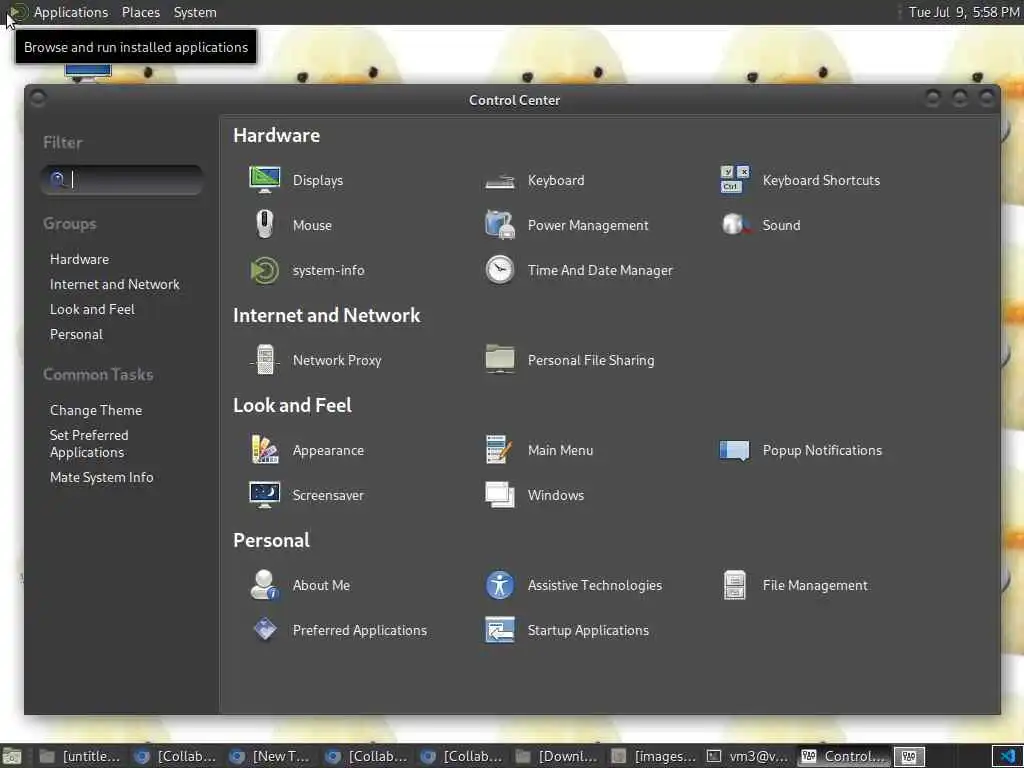Screen dimensions: 1024x768
Task: Click Set Preferred Applications common task
Action: pos(89,443)
